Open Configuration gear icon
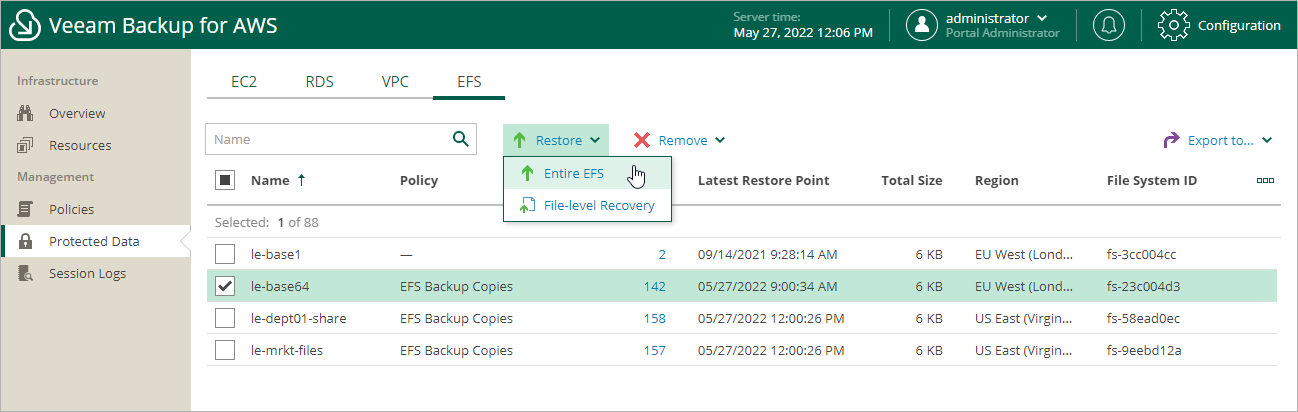The image size is (1298, 412). pyautogui.click(x=1172, y=25)
